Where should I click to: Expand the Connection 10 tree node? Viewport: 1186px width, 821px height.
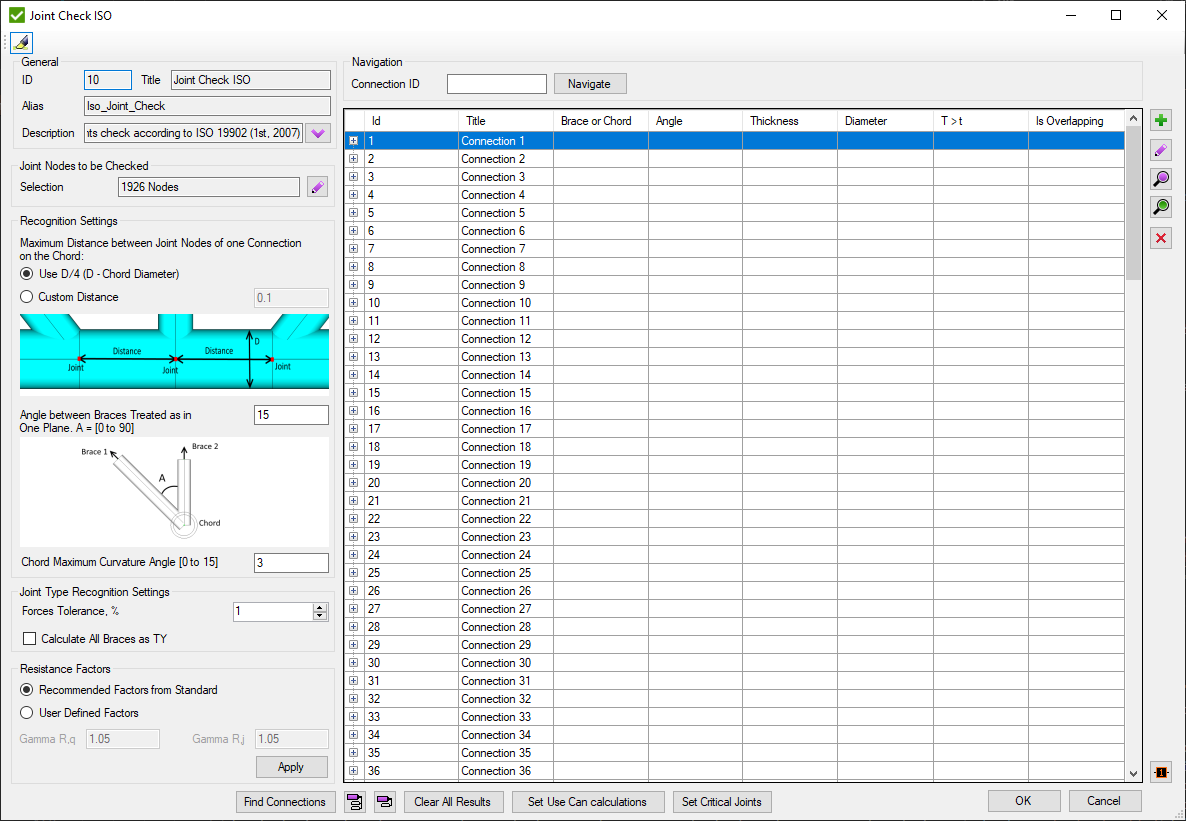coord(354,303)
